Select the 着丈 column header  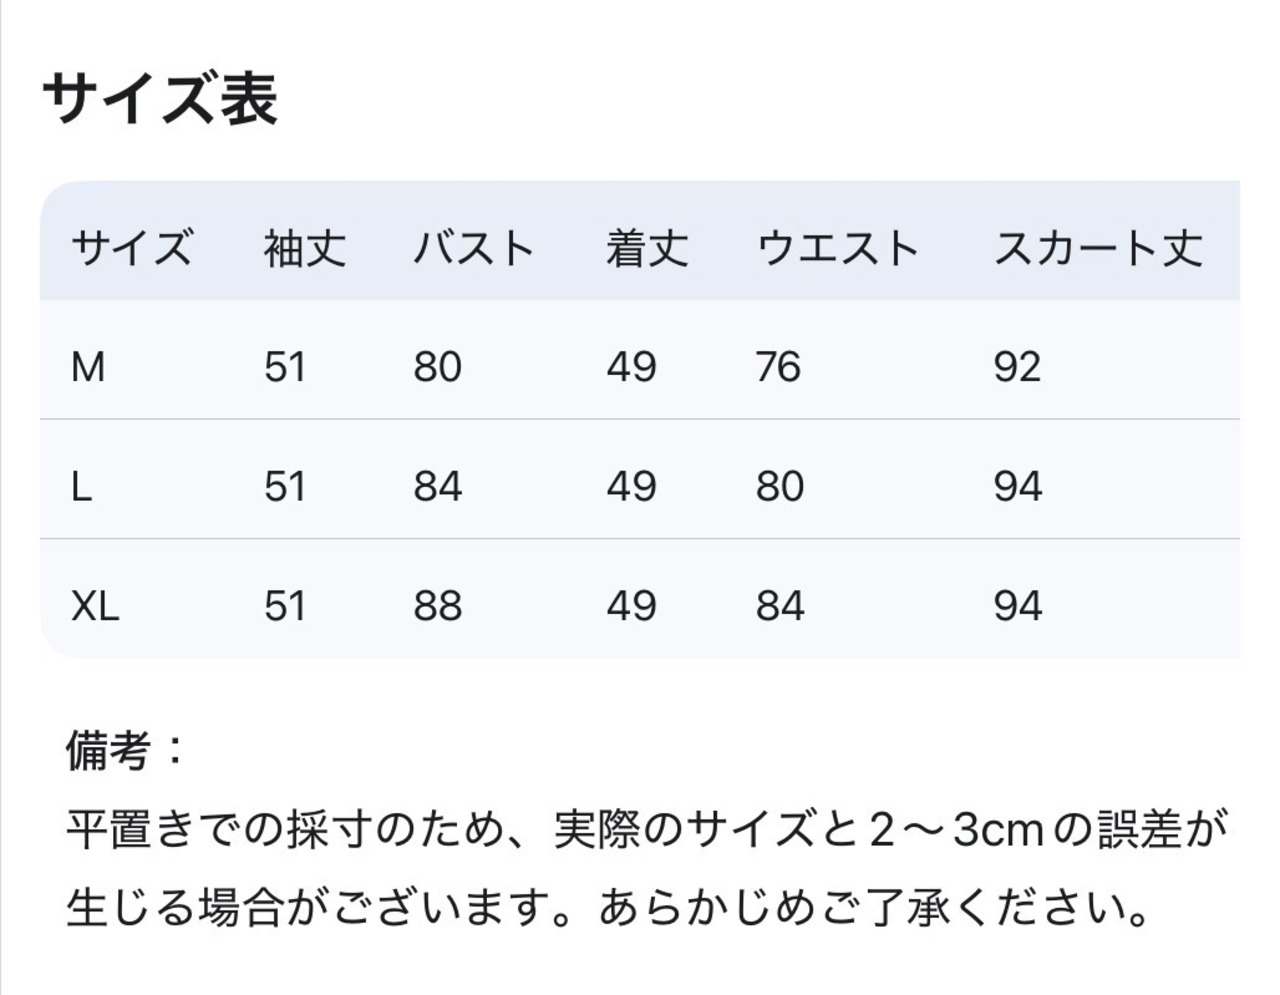[x=647, y=248]
